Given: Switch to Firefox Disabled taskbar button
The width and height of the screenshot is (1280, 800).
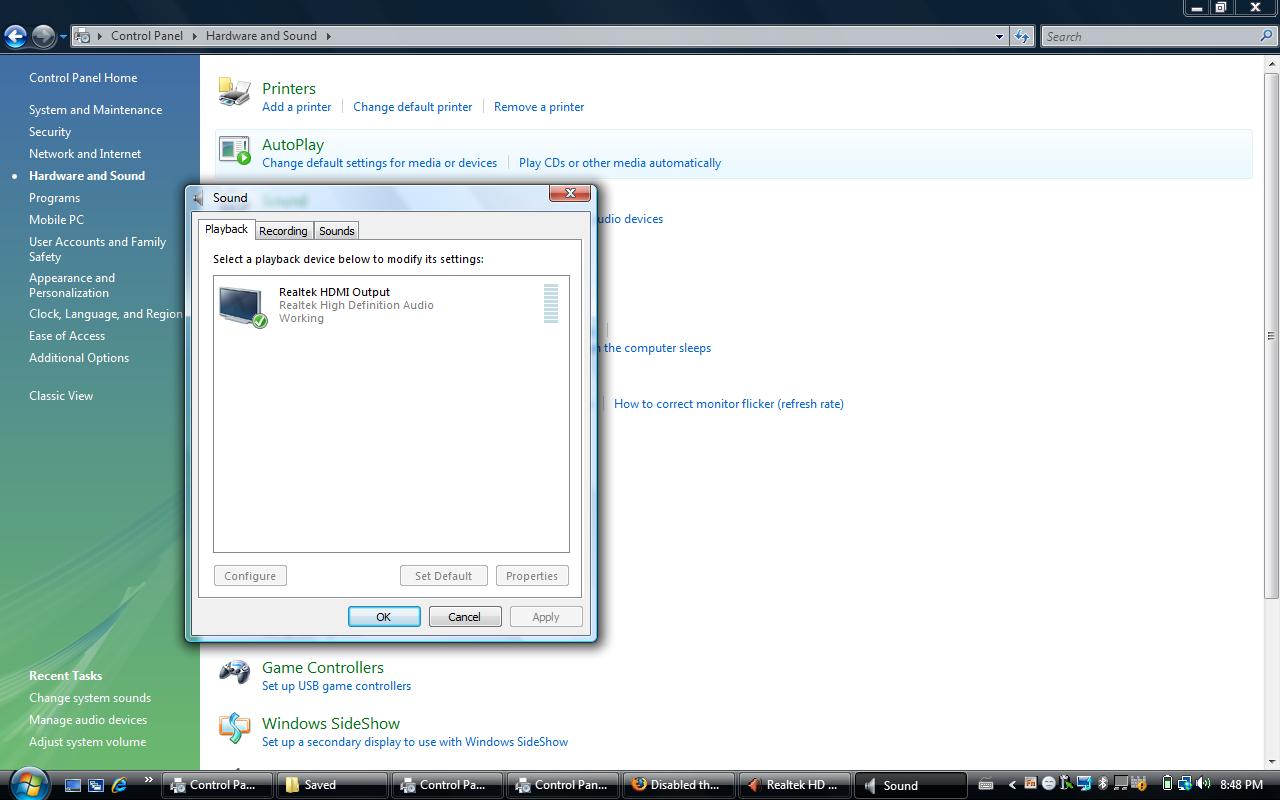Looking at the screenshot, I should (x=678, y=785).
